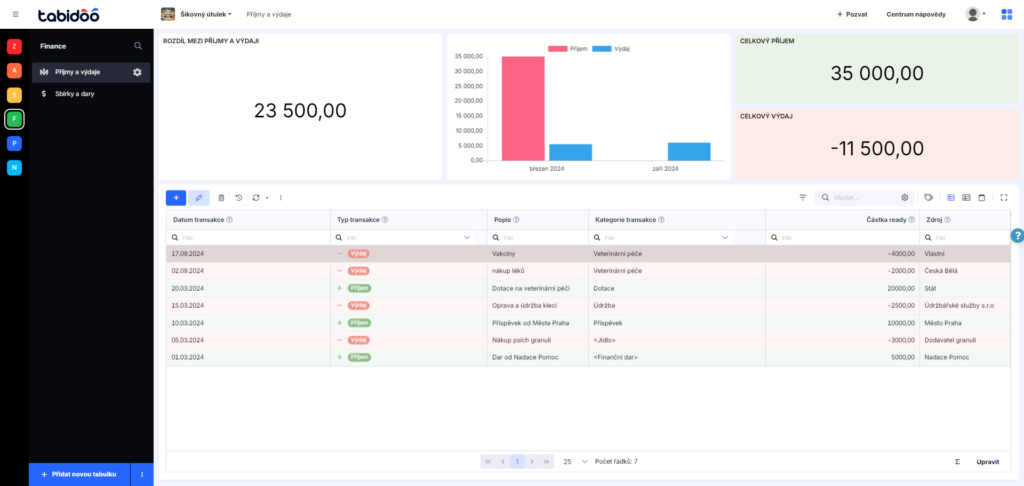Viewport: 1024px width, 486px height.
Task: Open the orange A application in sidebar
Action: click(14, 71)
